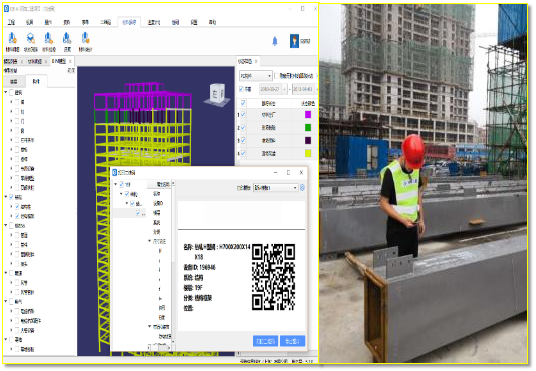536x371 pixels.
Task: Click the QR dialog's title bar logo icon
Action: pyautogui.click(x=115, y=172)
